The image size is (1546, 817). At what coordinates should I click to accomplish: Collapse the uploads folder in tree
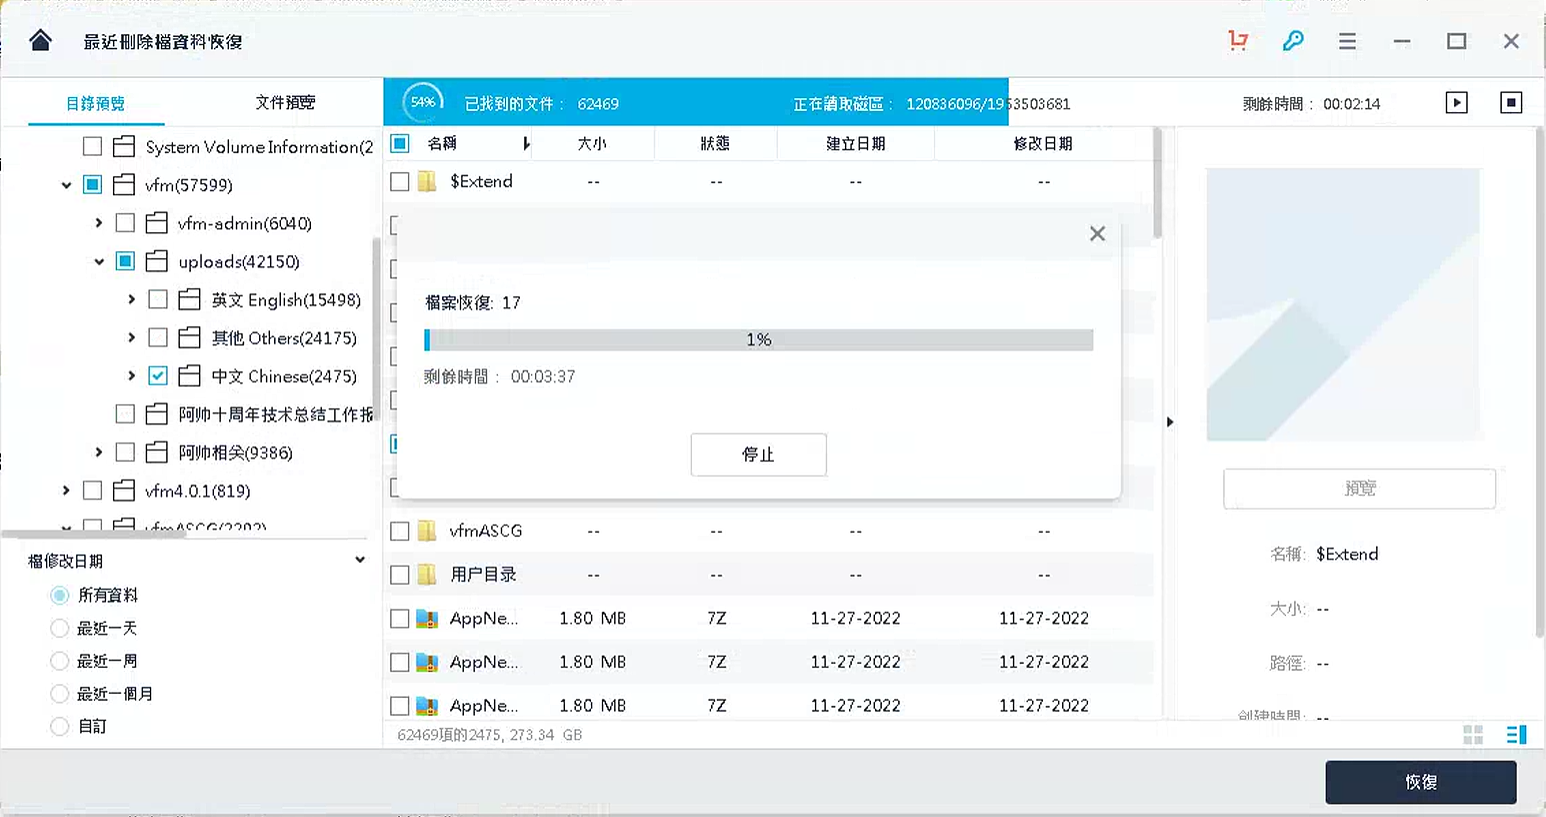pyautogui.click(x=99, y=261)
